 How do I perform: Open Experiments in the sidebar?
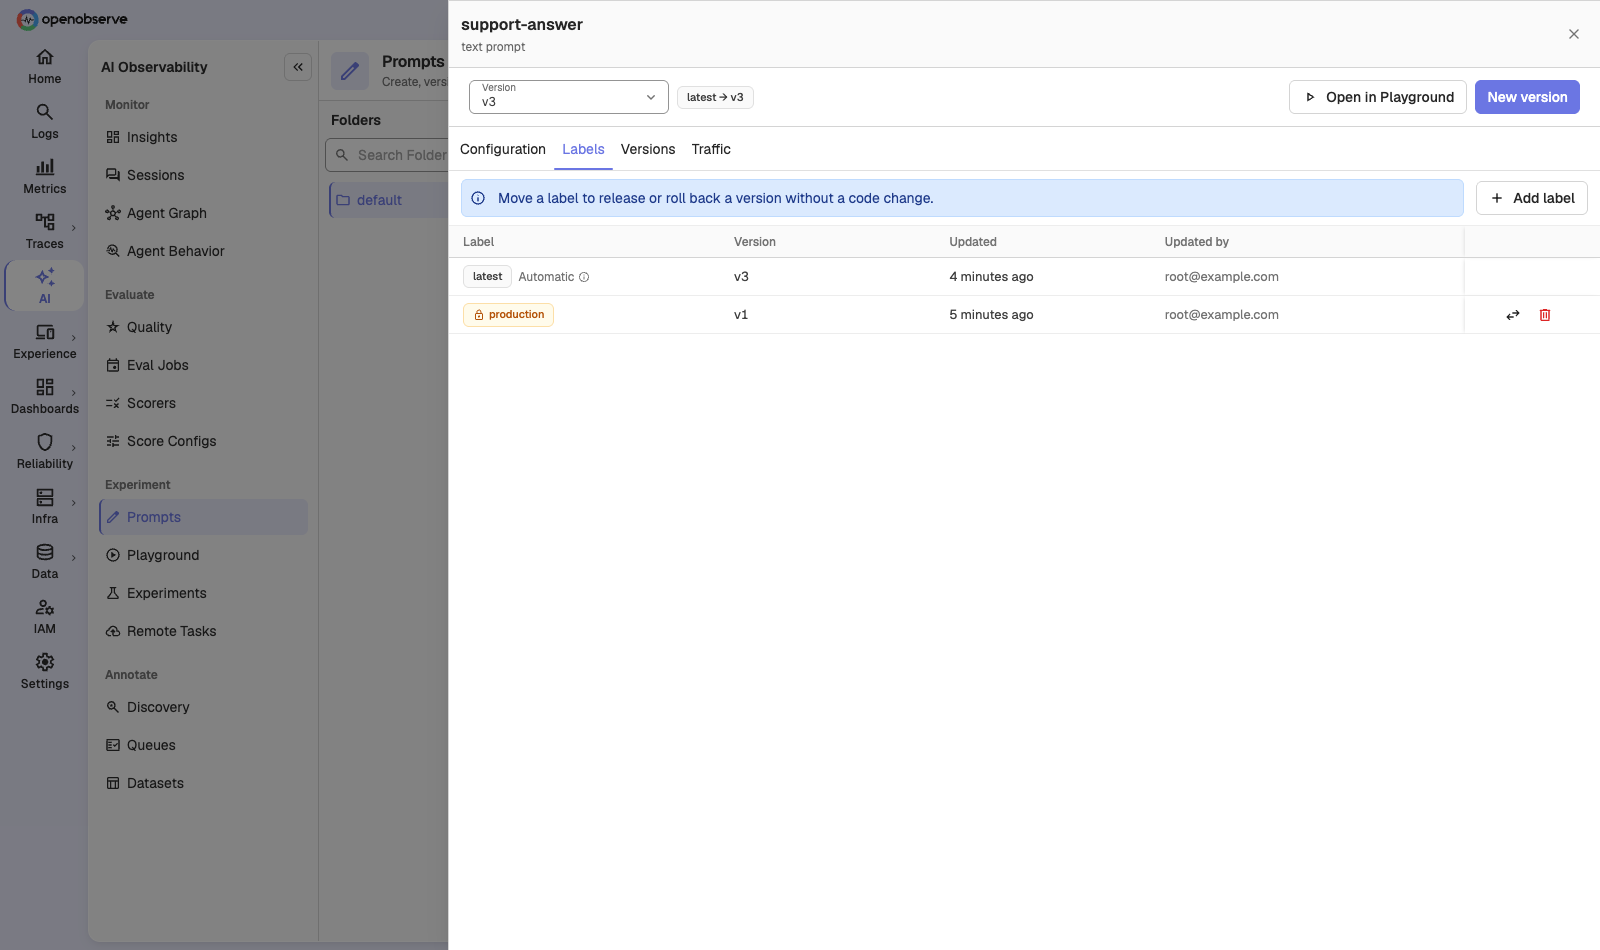tap(203, 593)
